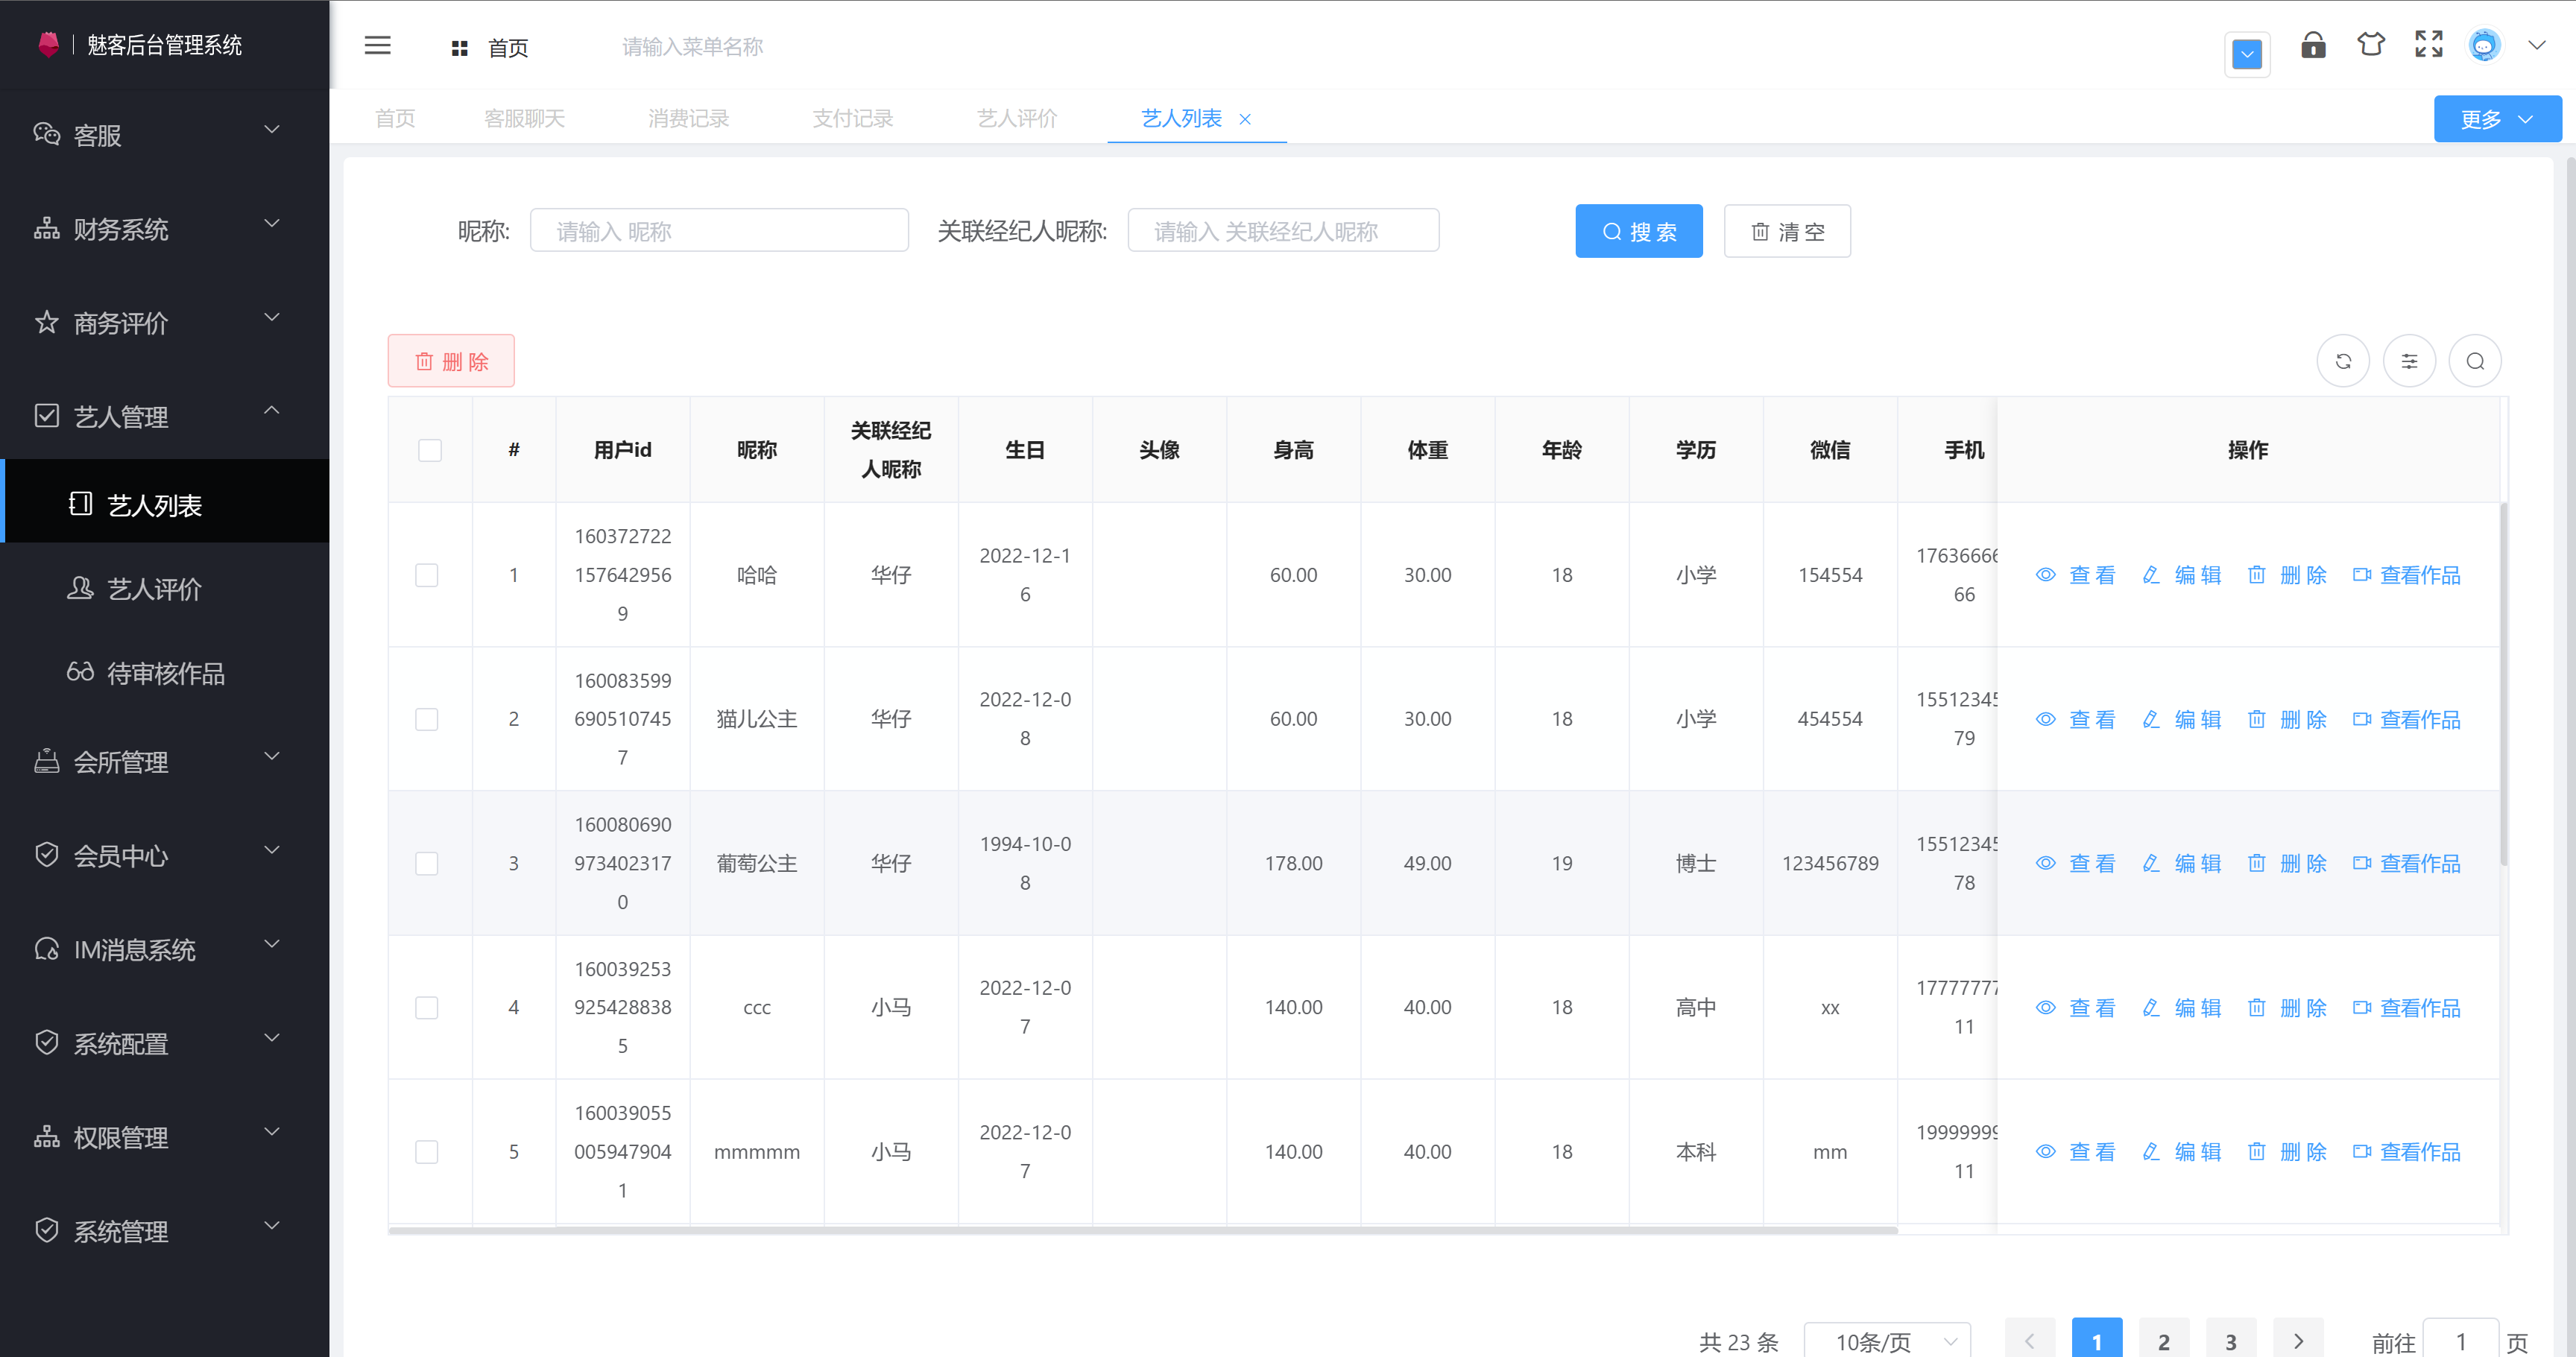This screenshot has height=1357, width=2576.
Task: Edit the ccc row via 编辑
Action: [2182, 1007]
